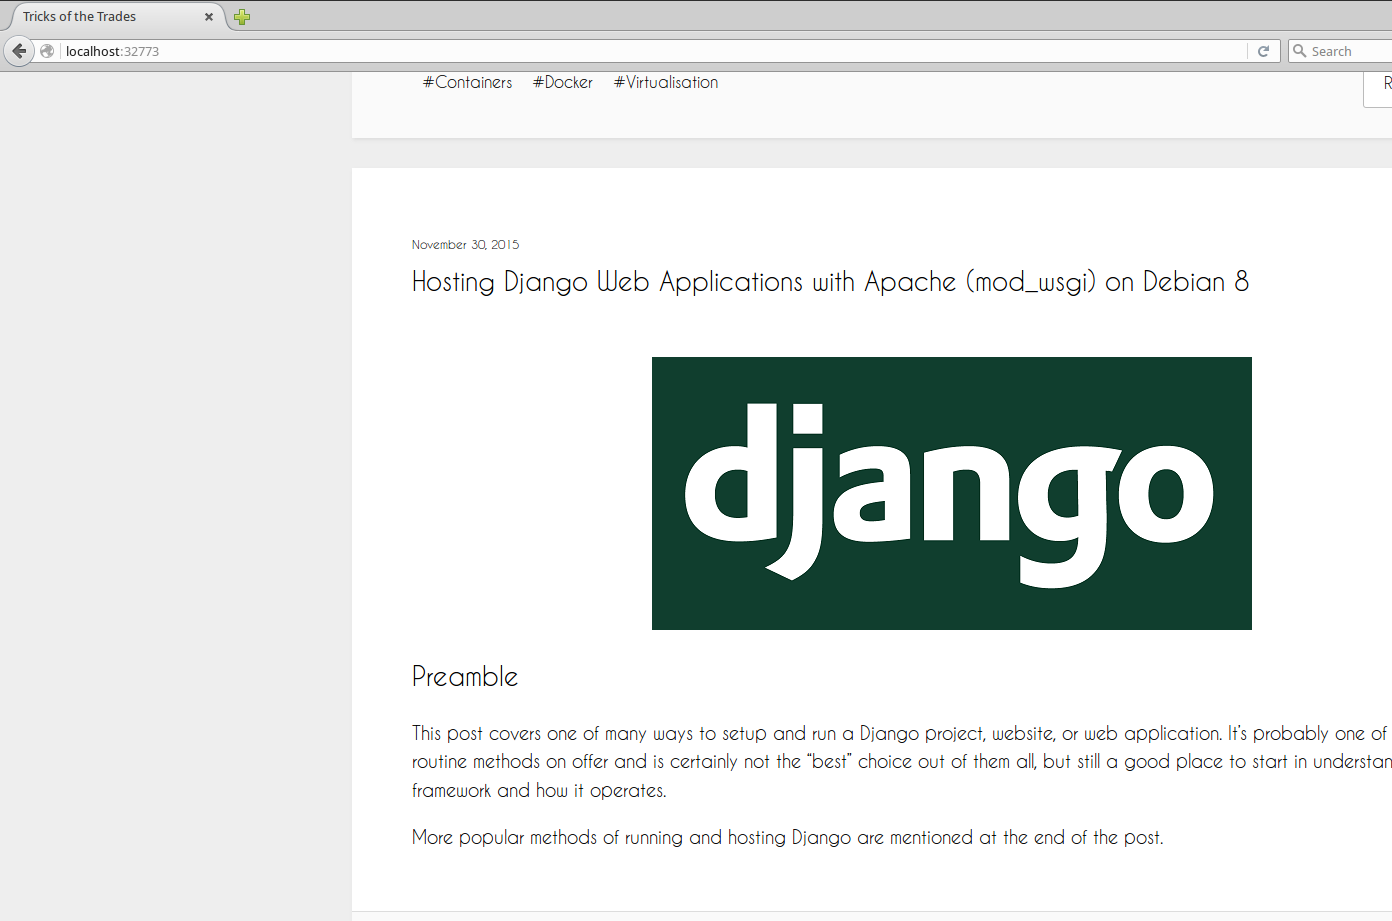The height and width of the screenshot is (921, 1392).
Task: Open a new tab with plus icon
Action: tap(242, 17)
